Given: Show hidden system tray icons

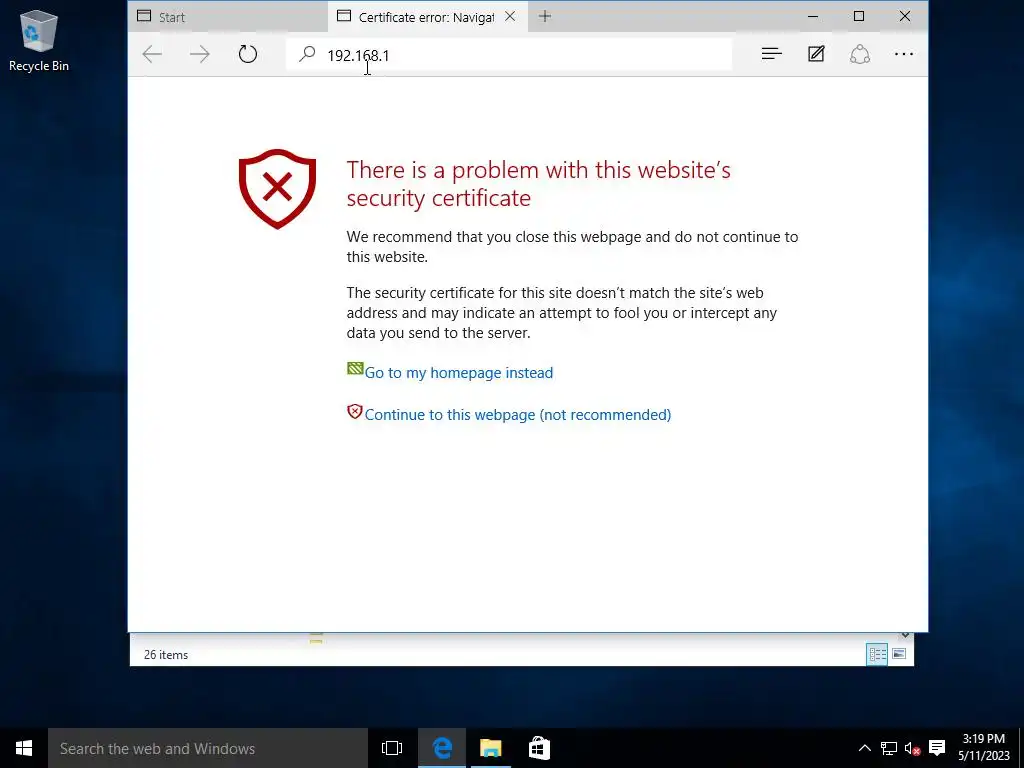Looking at the screenshot, I should [x=864, y=748].
